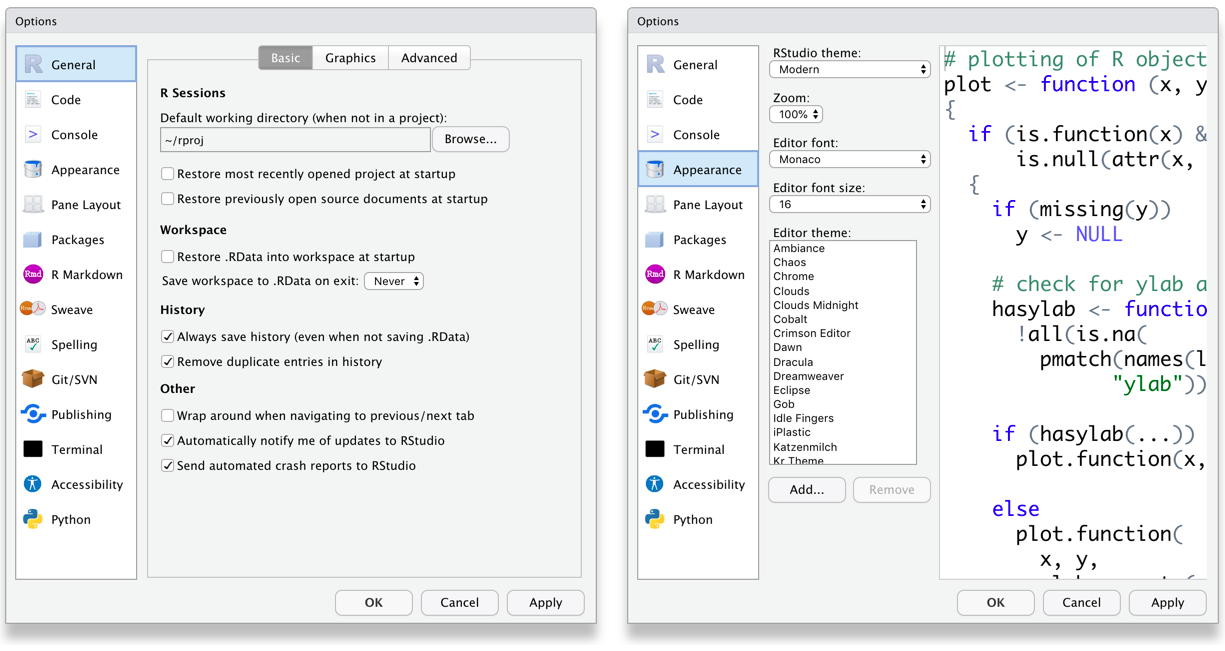Screen dimensions: 1225x651
Task: Select Python icon in right Options window
Action: (x=655, y=519)
